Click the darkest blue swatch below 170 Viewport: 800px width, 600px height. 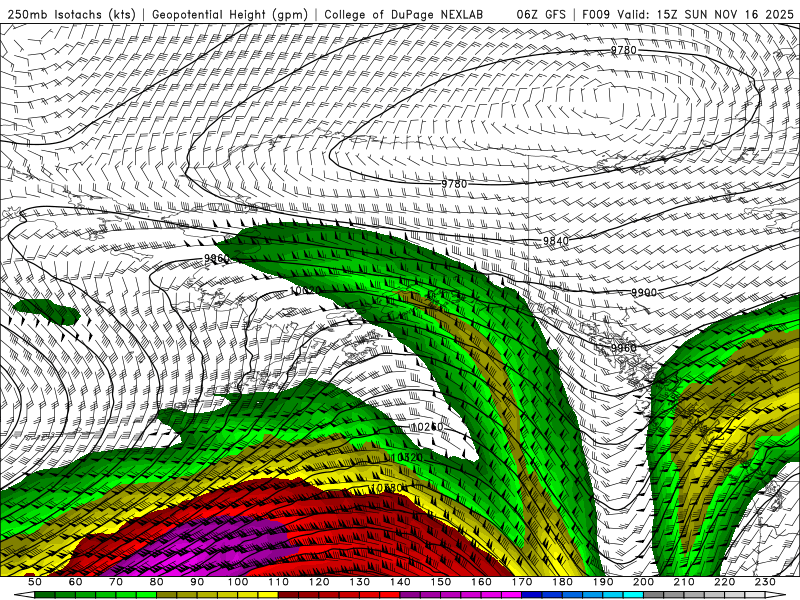click(532, 595)
